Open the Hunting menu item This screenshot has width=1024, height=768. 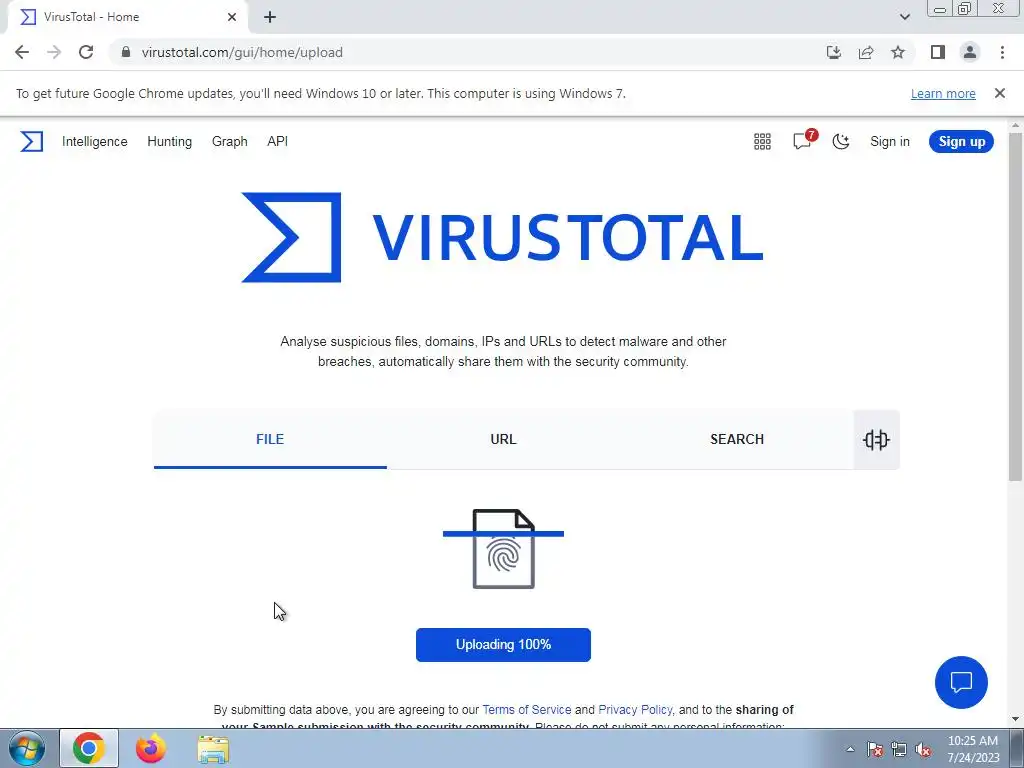coord(170,142)
